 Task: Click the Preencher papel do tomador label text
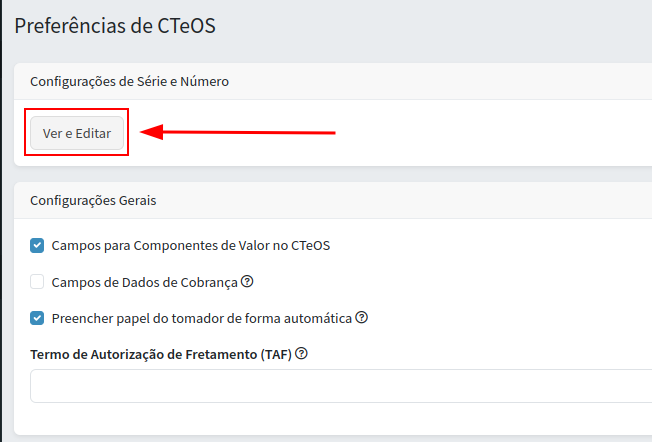tap(201, 318)
